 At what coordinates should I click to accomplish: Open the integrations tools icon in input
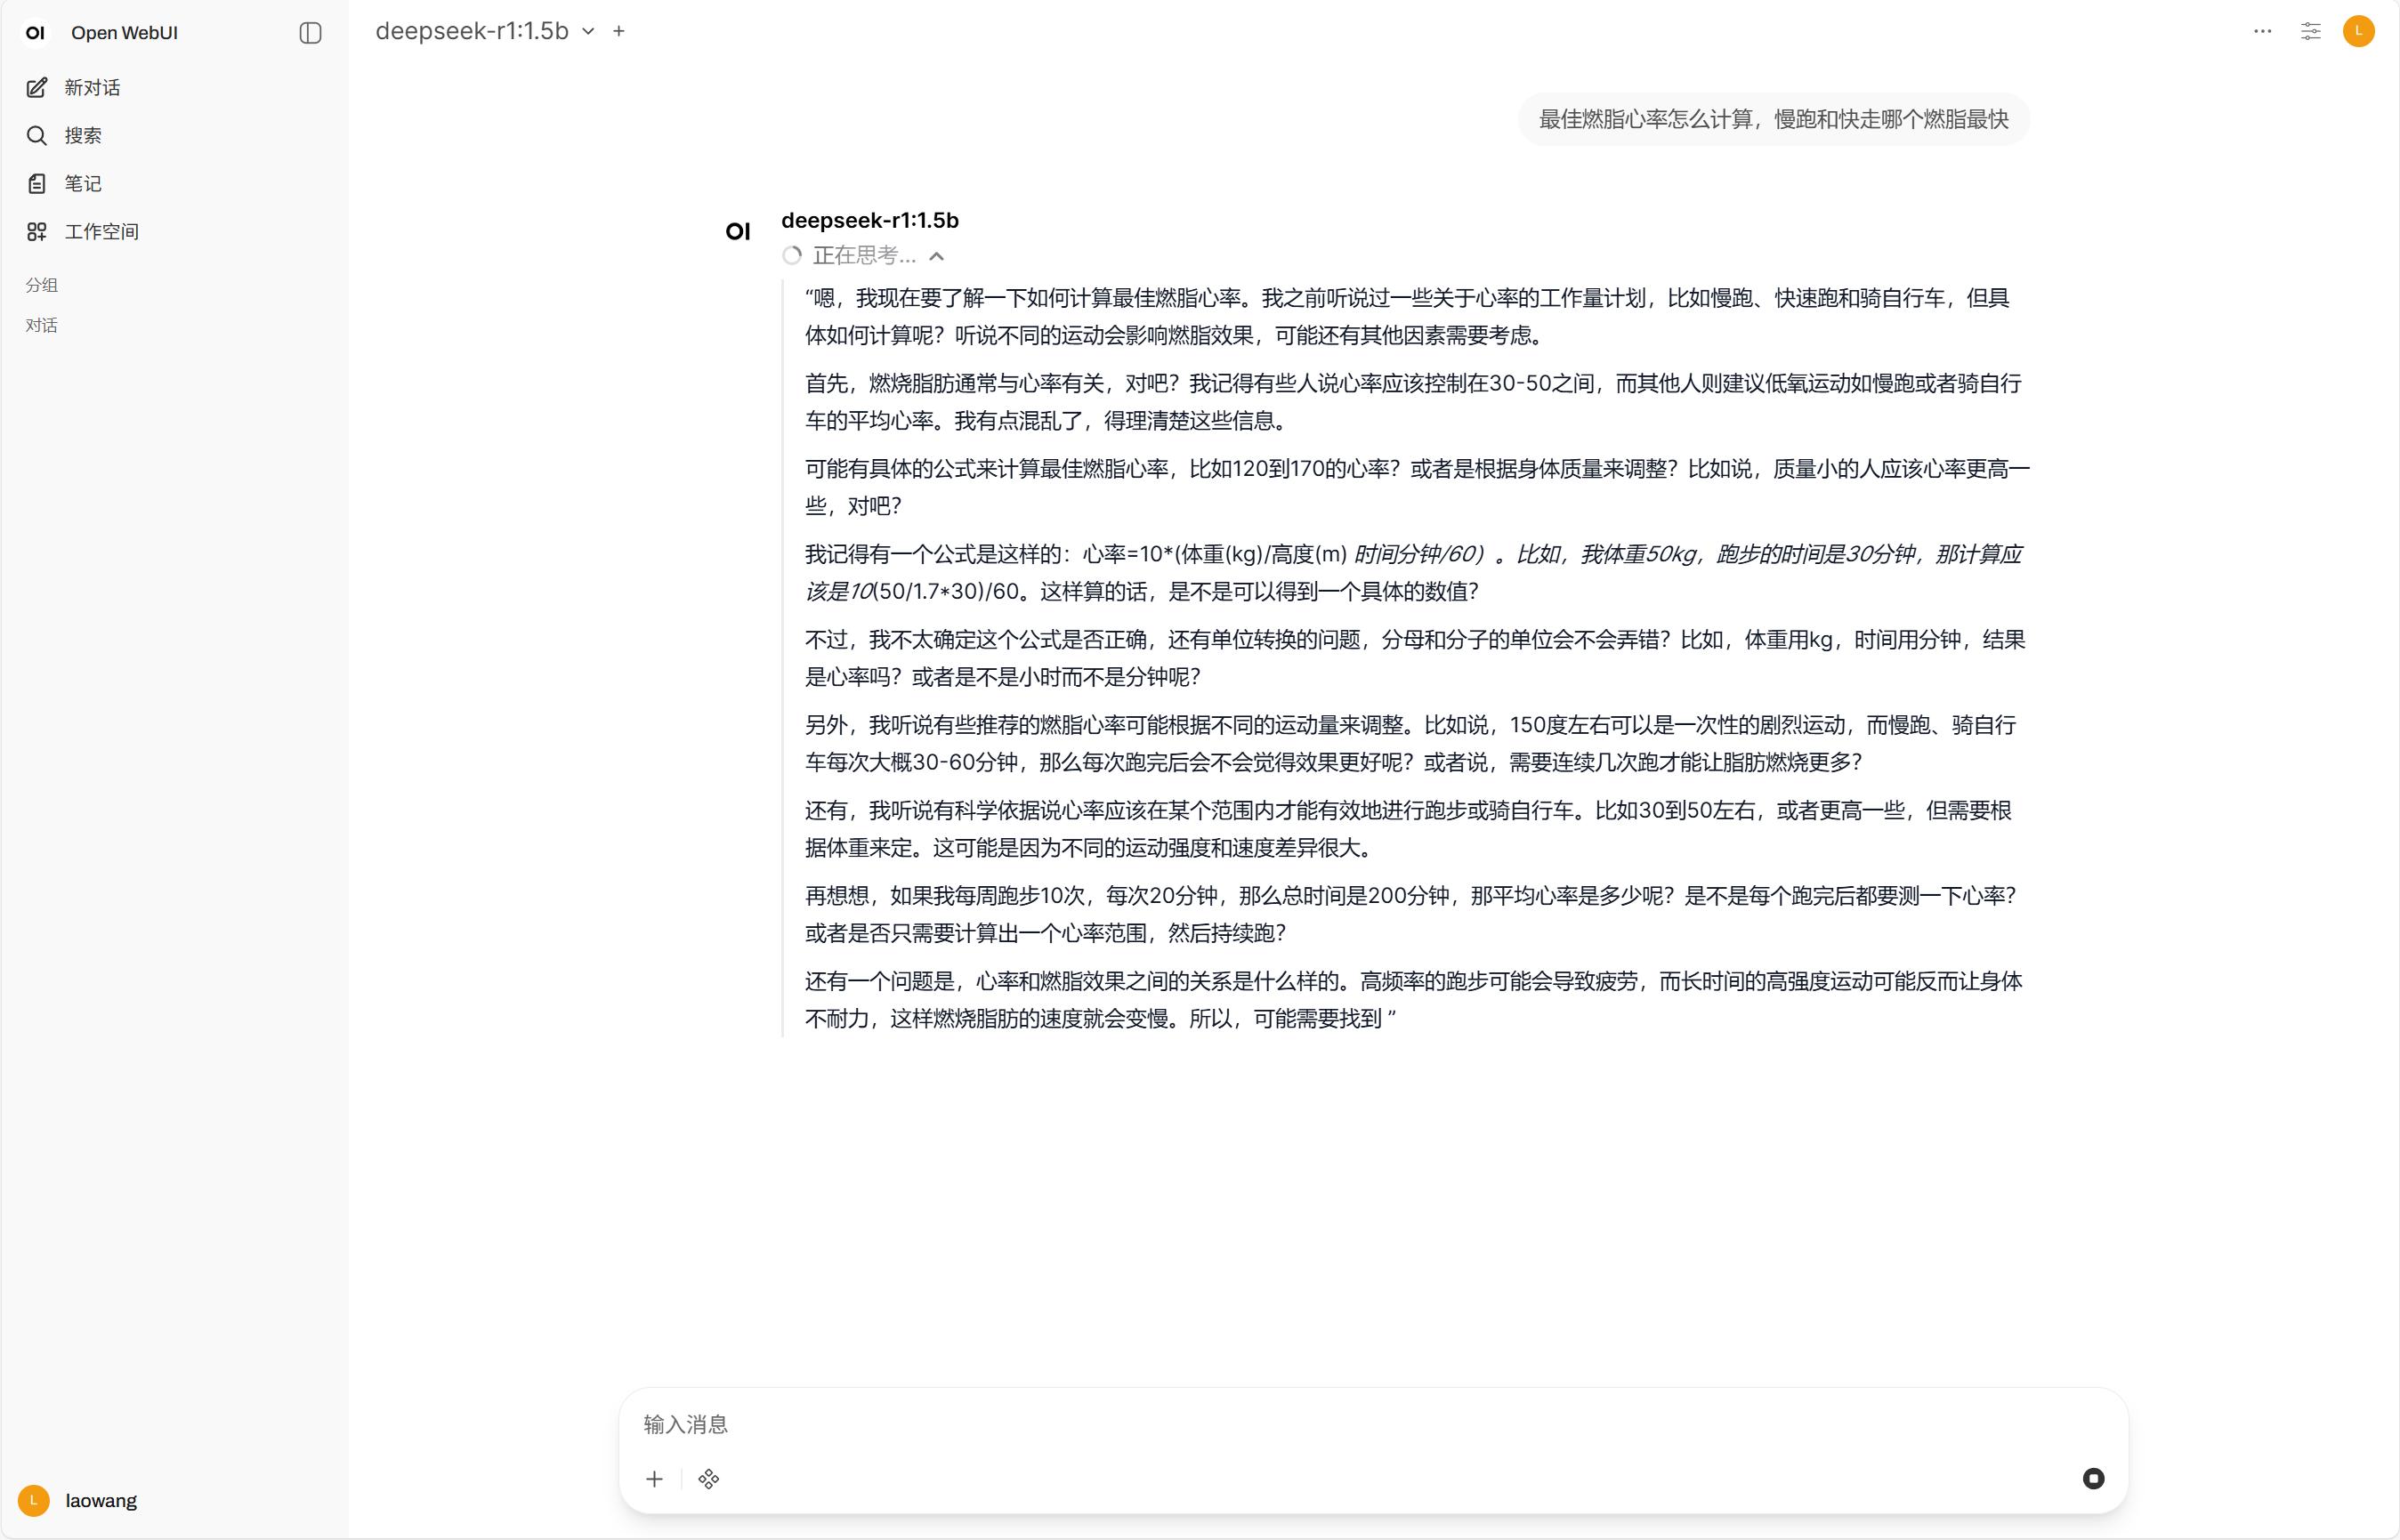click(x=709, y=1478)
